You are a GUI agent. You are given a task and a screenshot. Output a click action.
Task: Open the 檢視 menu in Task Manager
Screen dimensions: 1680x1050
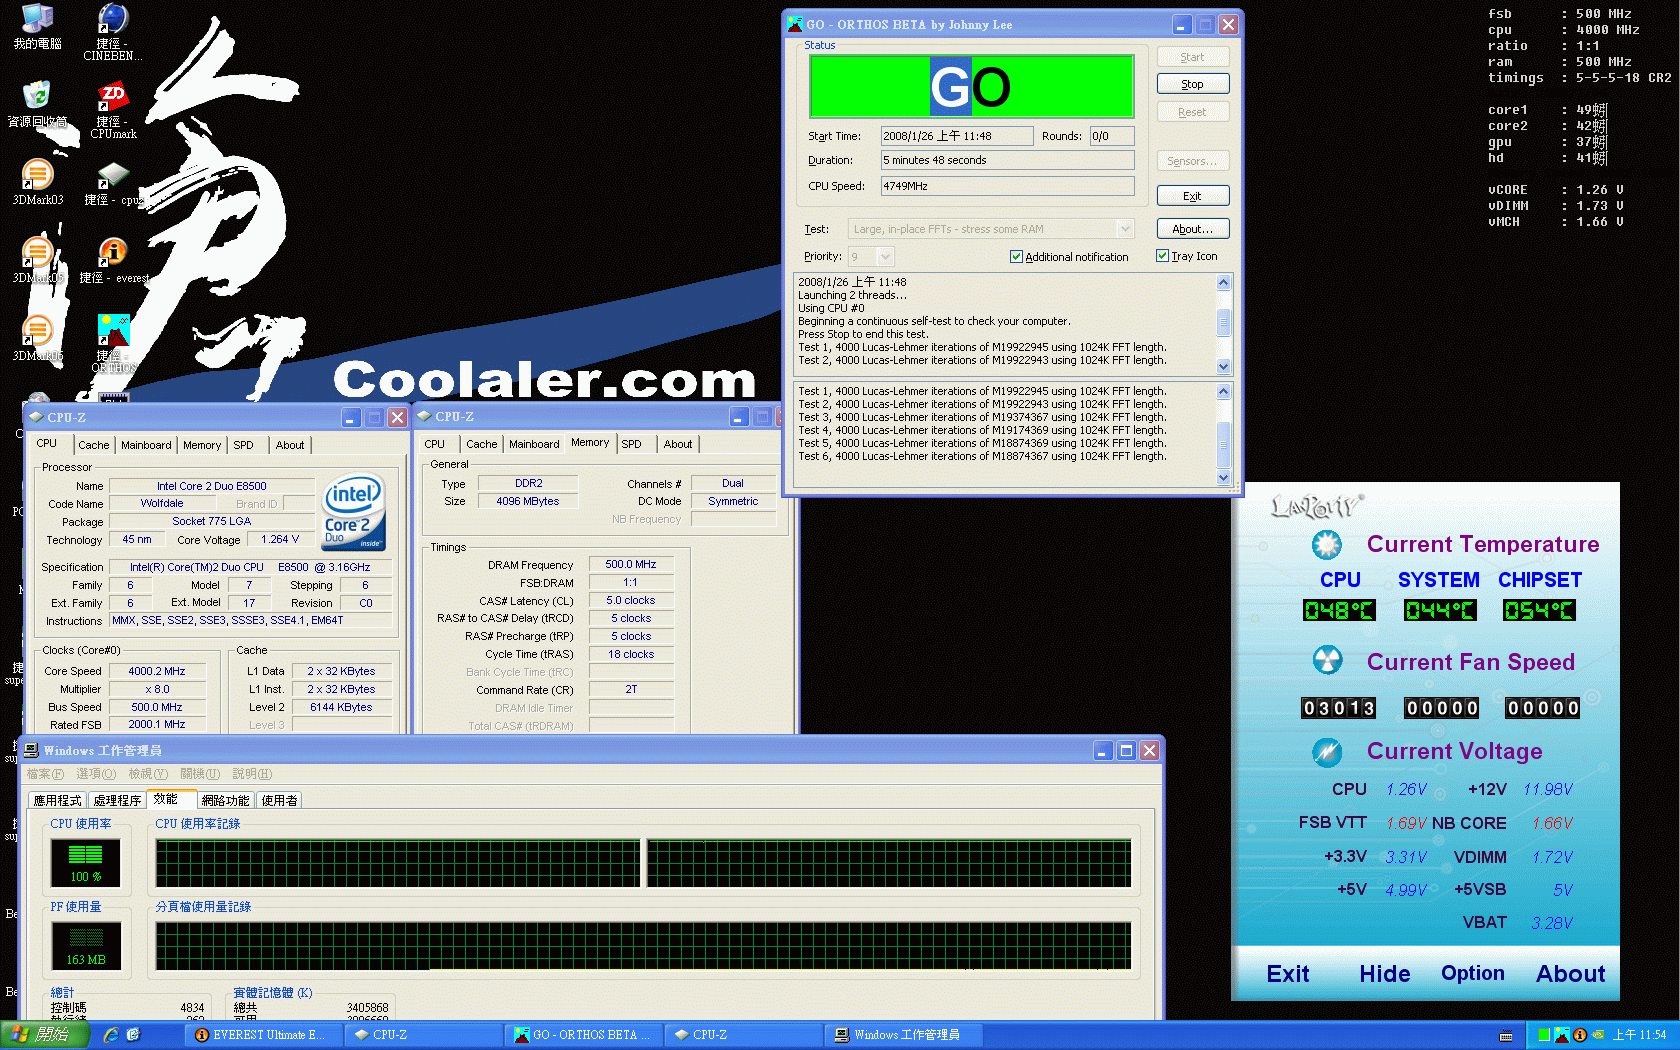tap(148, 774)
